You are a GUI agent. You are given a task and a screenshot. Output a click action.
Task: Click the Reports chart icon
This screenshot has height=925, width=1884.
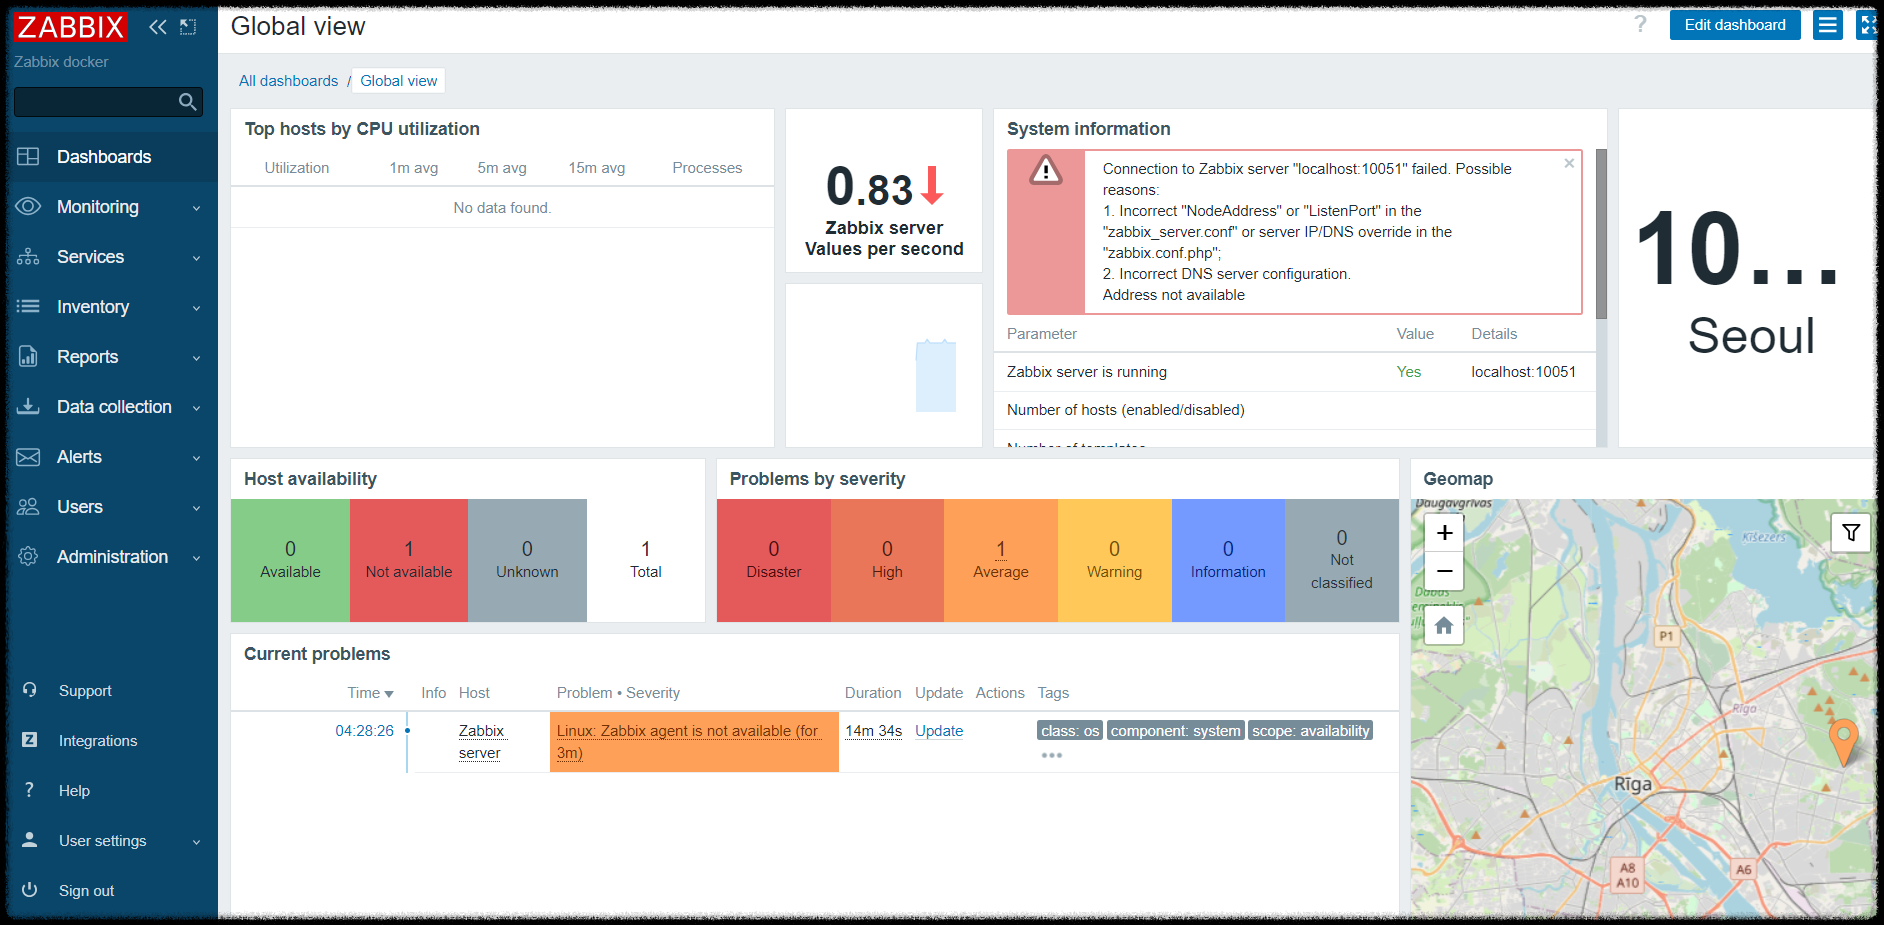[x=28, y=357]
